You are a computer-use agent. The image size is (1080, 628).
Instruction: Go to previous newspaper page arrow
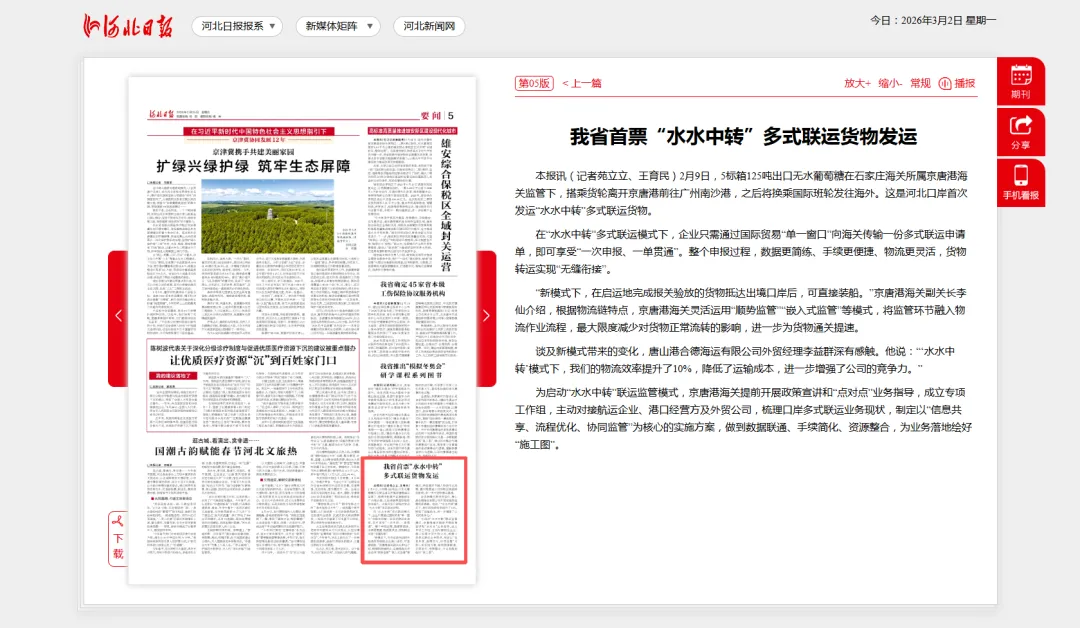[118, 316]
